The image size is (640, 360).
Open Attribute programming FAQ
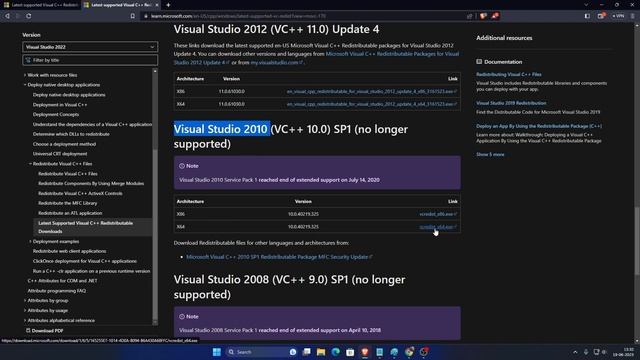coord(57,291)
